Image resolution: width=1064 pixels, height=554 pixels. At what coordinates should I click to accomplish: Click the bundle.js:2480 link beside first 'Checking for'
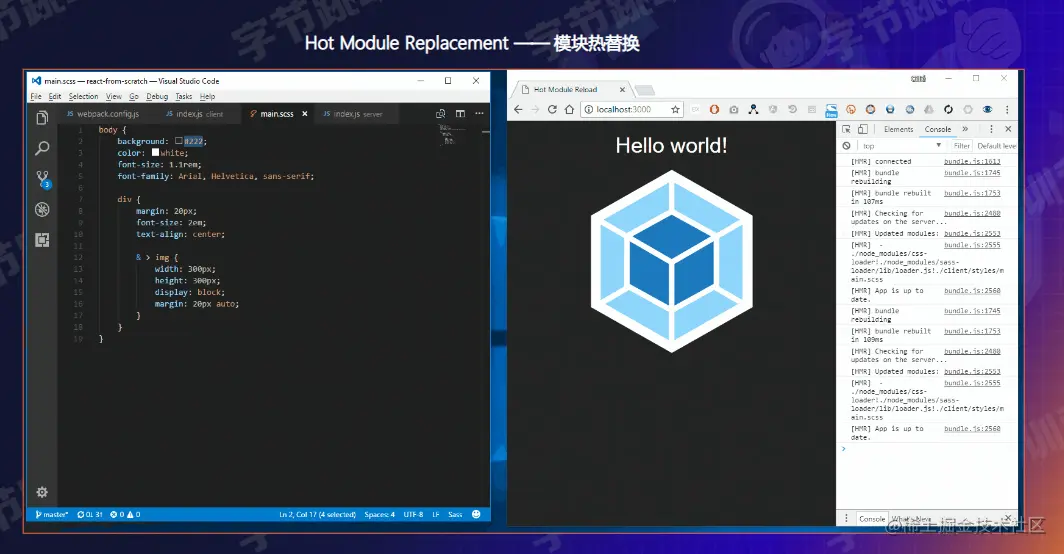point(972,213)
